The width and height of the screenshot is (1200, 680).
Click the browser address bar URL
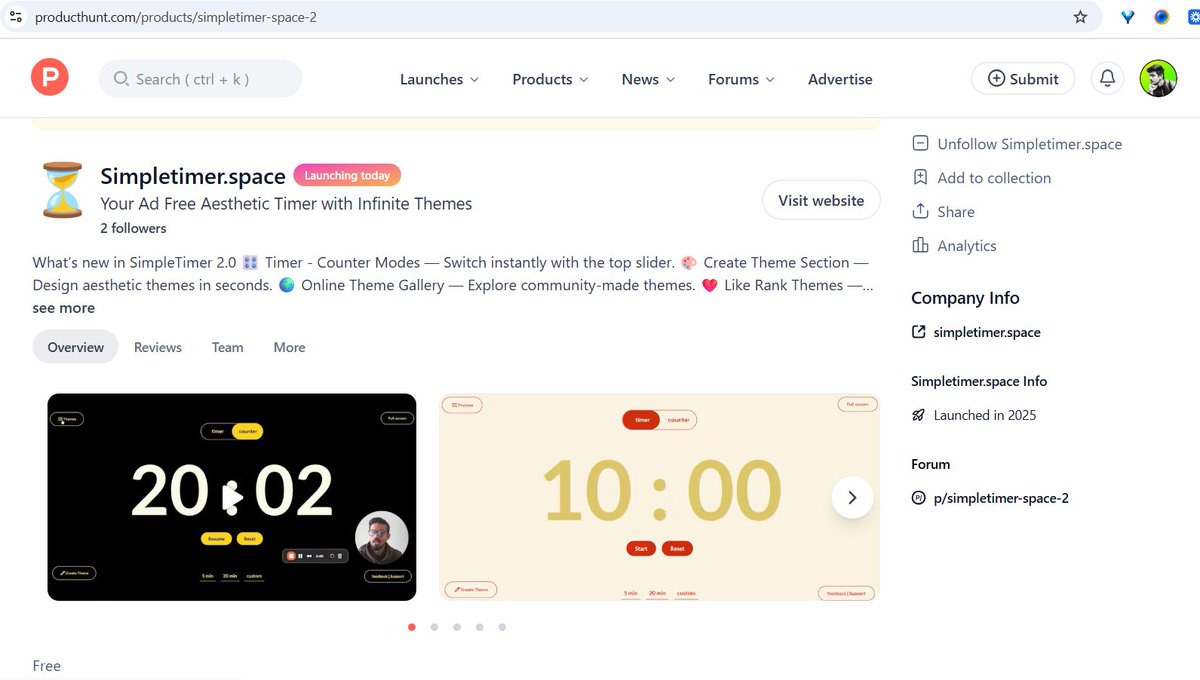(x=175, y=17)
